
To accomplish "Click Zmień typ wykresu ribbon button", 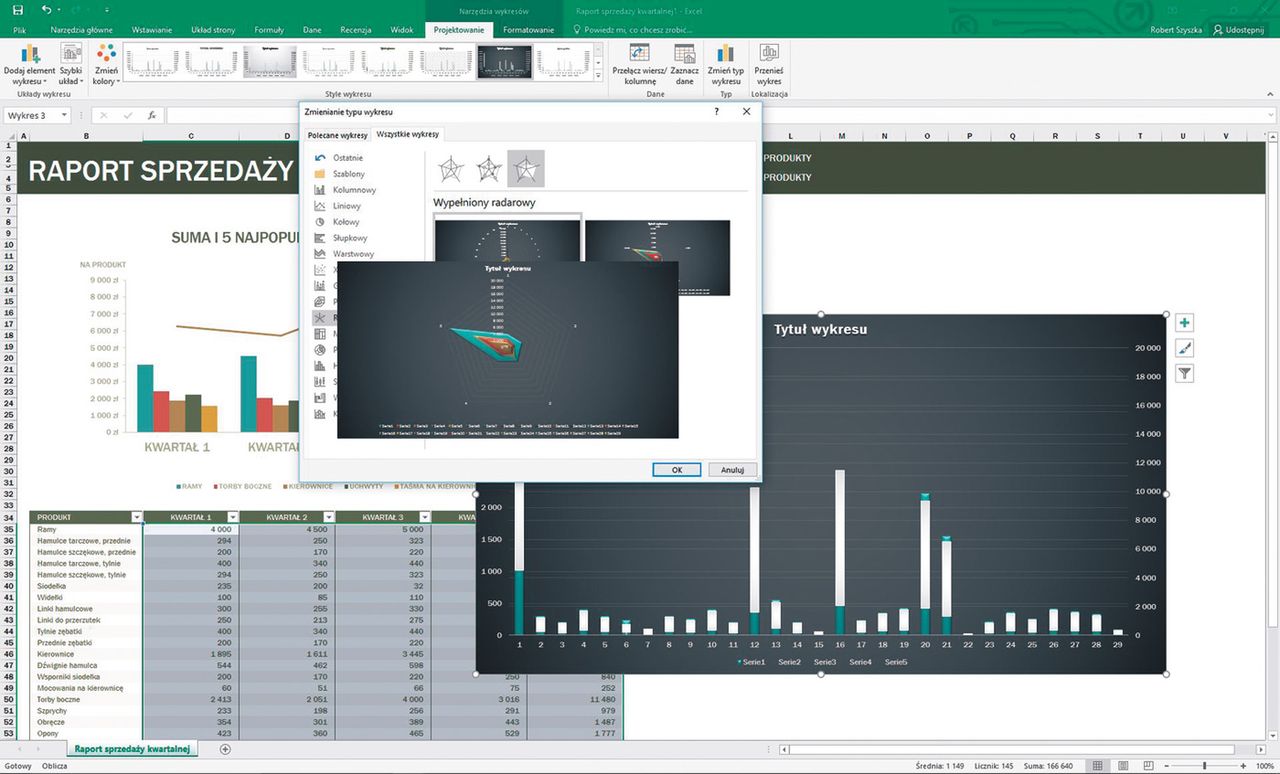I will (x=726, y=63).
